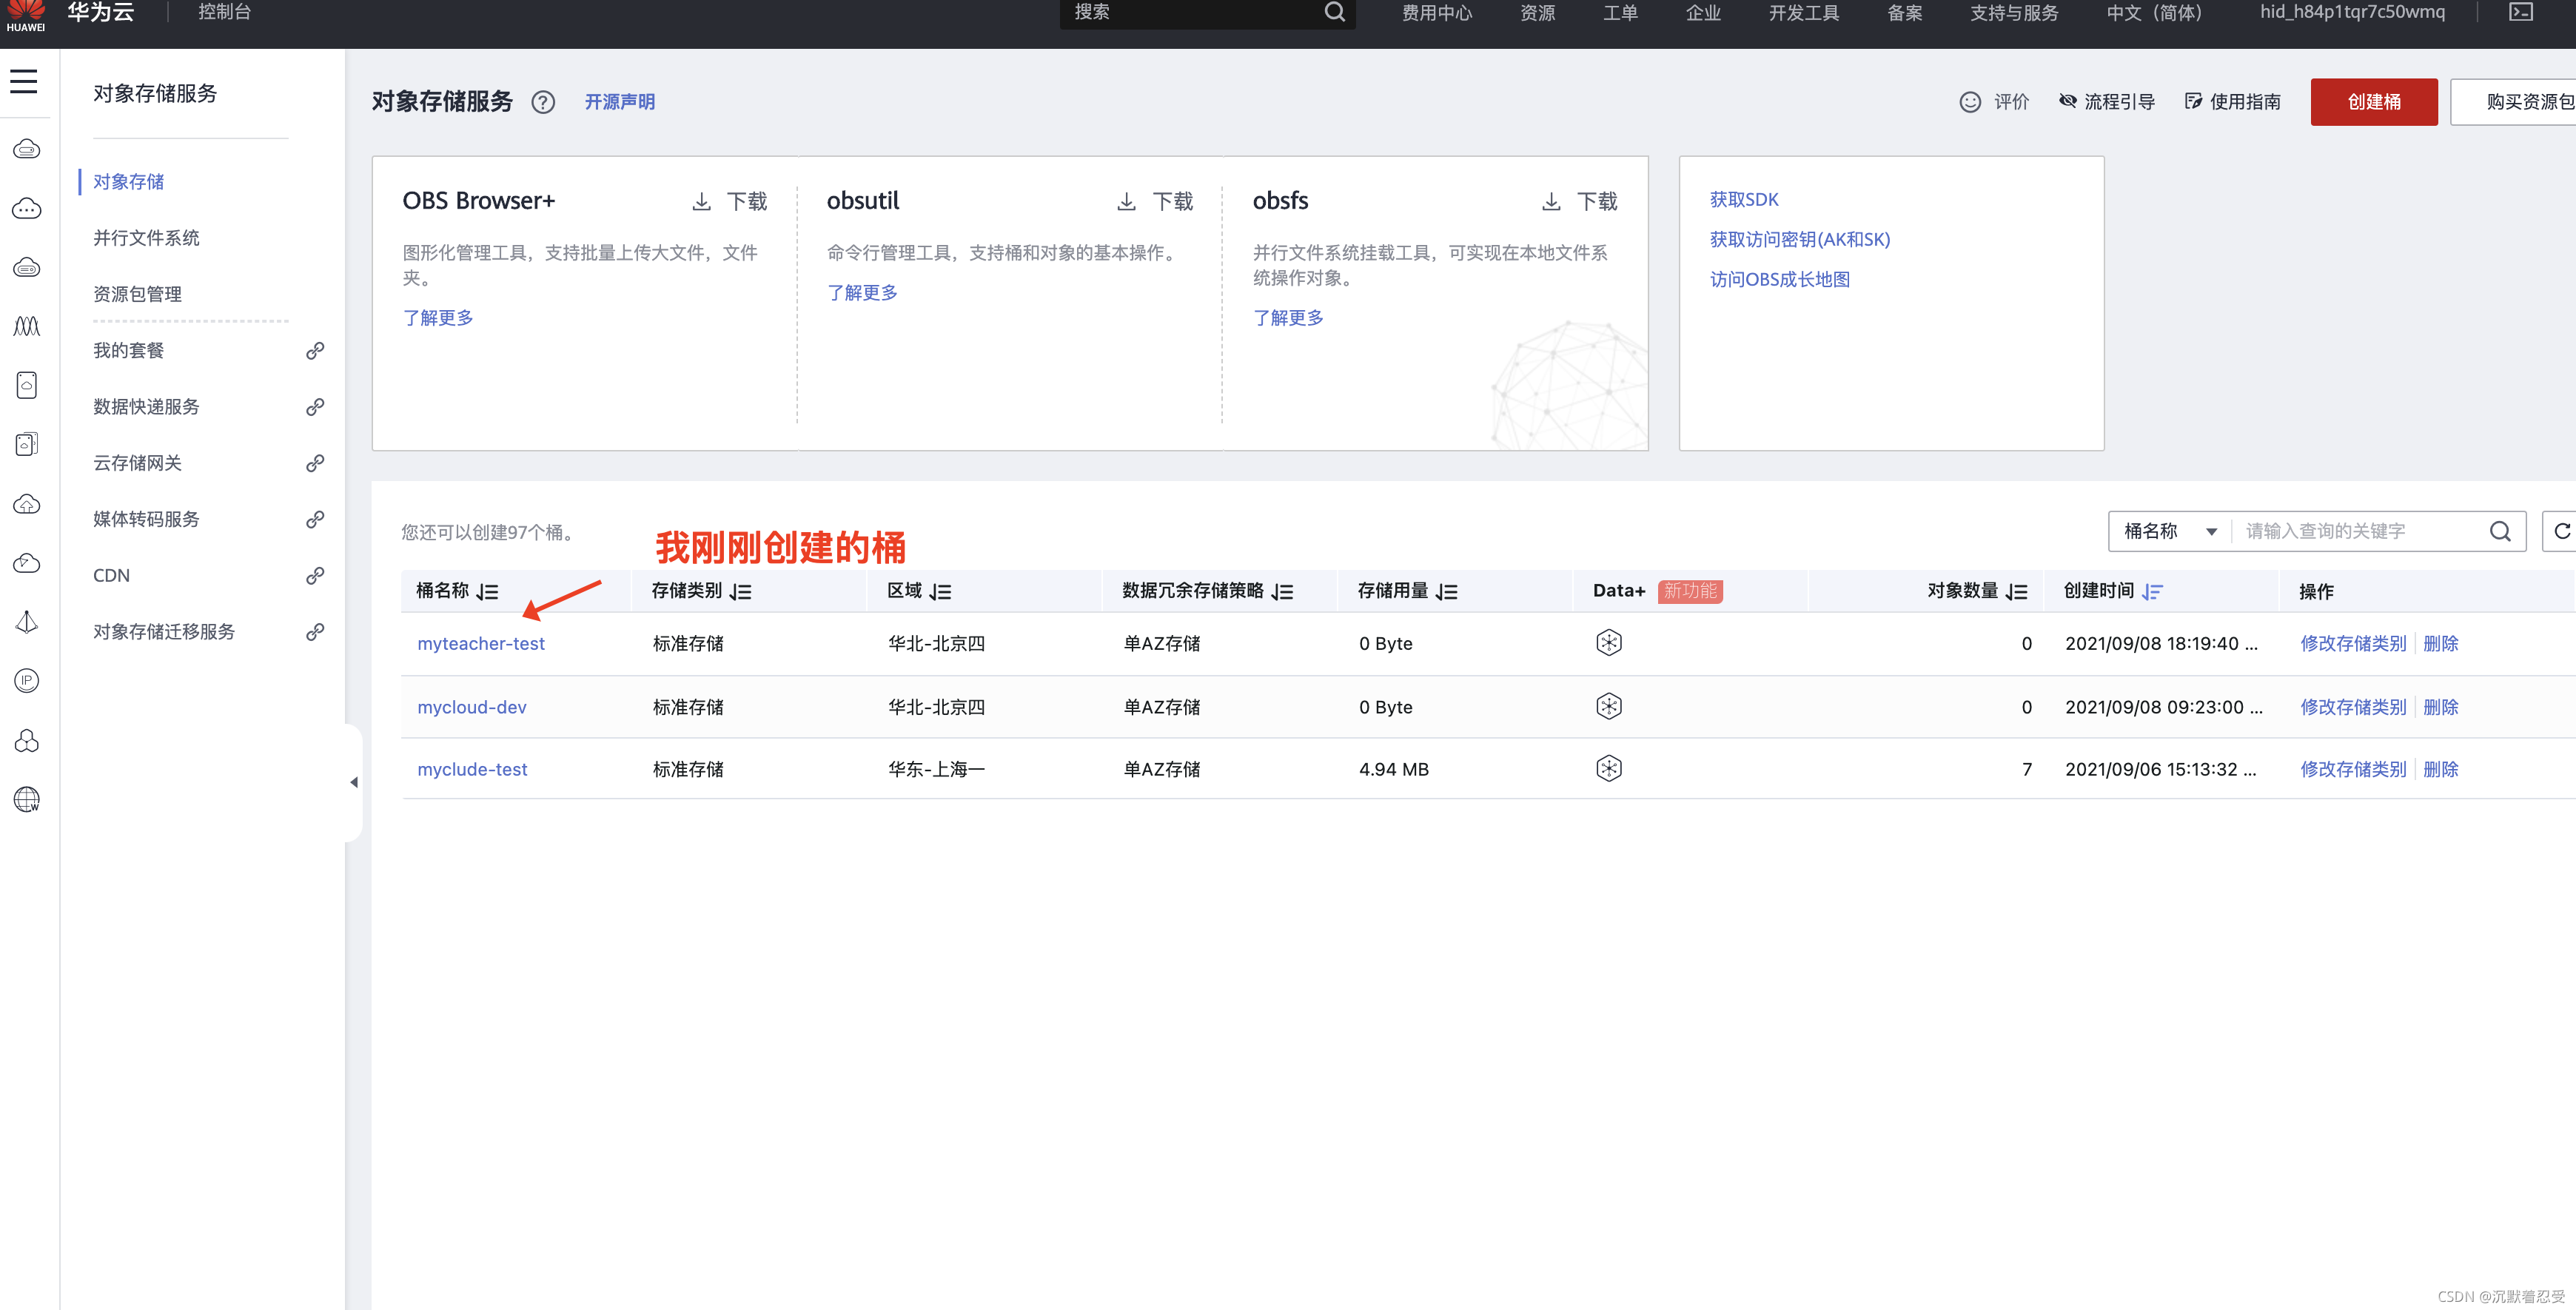Click the top search magnifier icon

[x=1334, y=12]
